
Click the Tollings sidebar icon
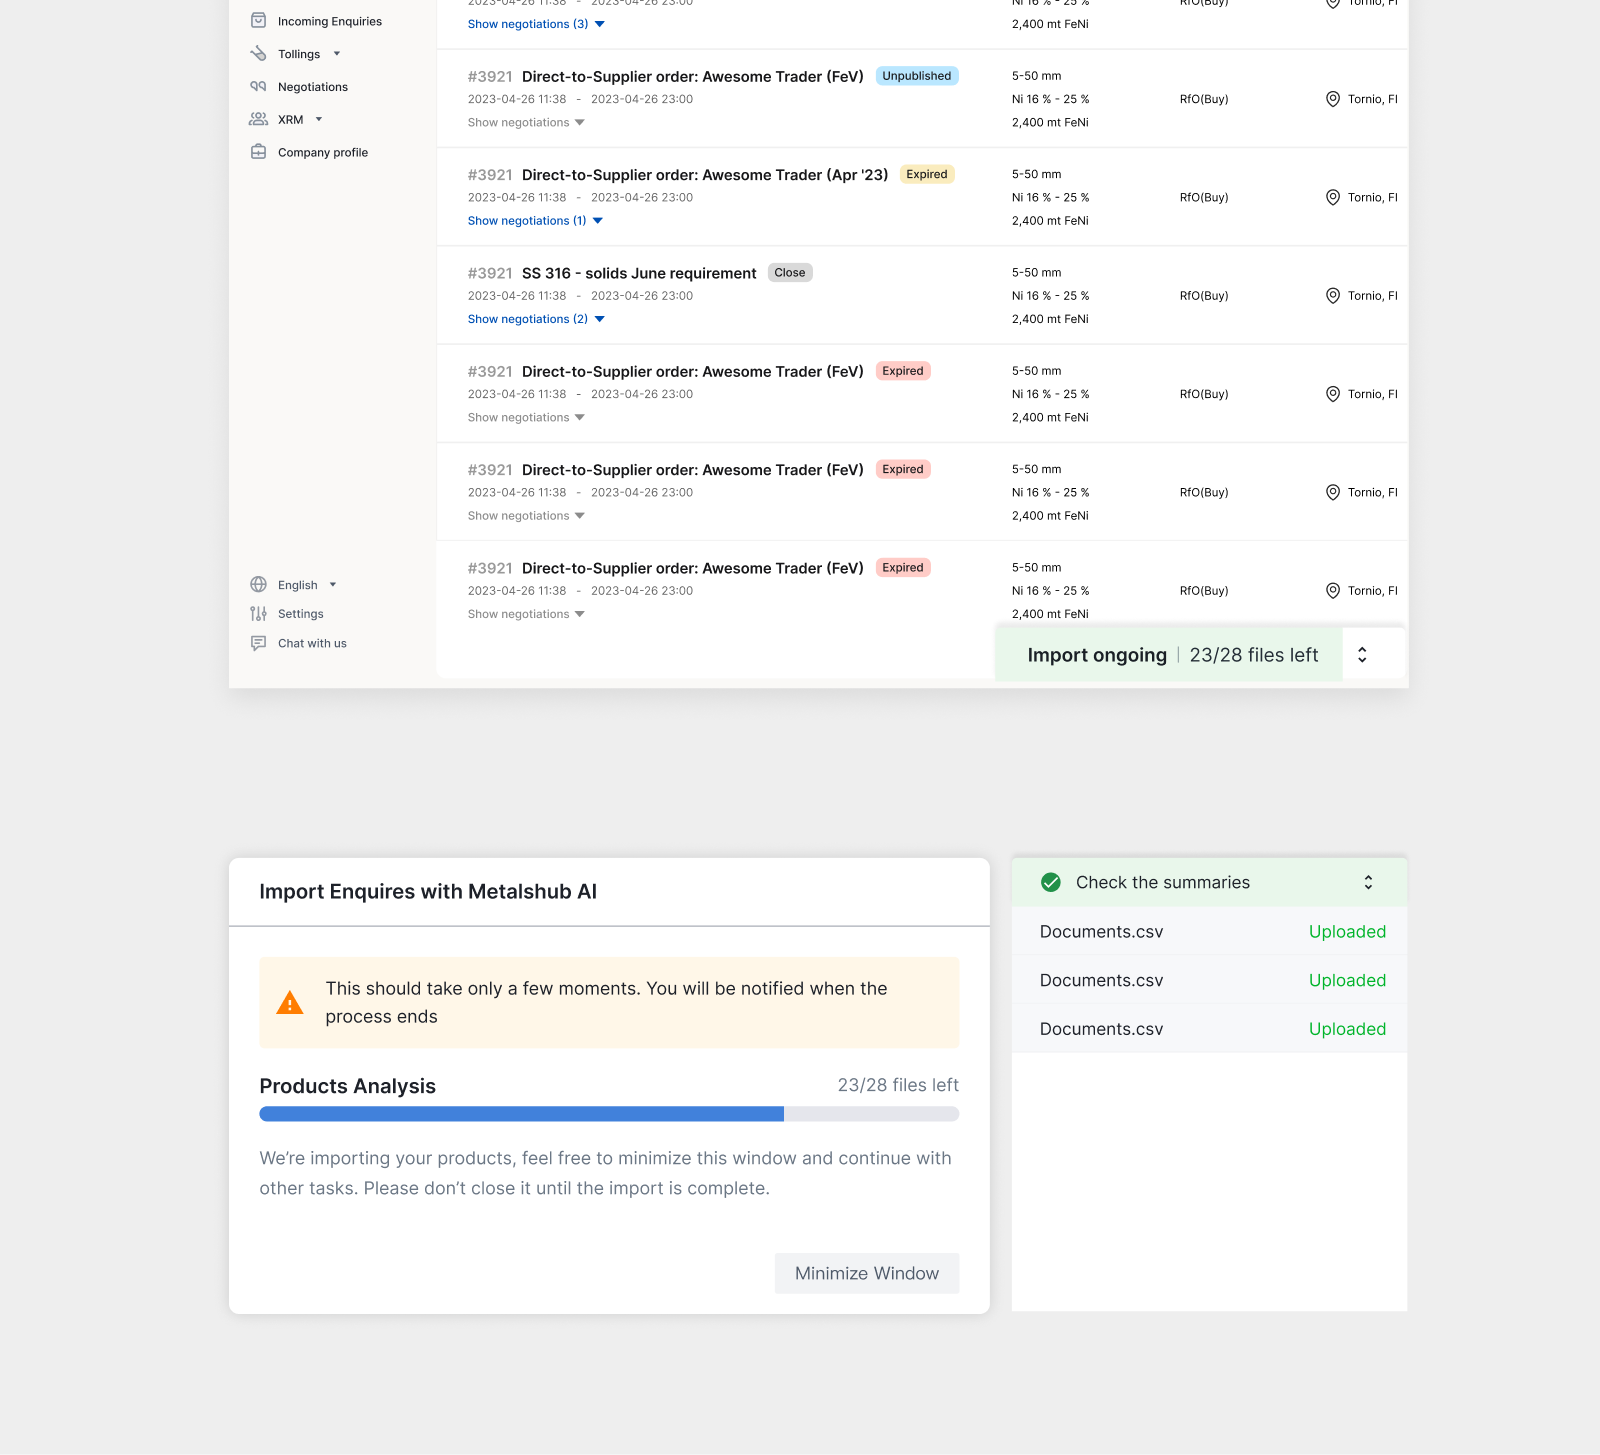click(x=258, y=54)
